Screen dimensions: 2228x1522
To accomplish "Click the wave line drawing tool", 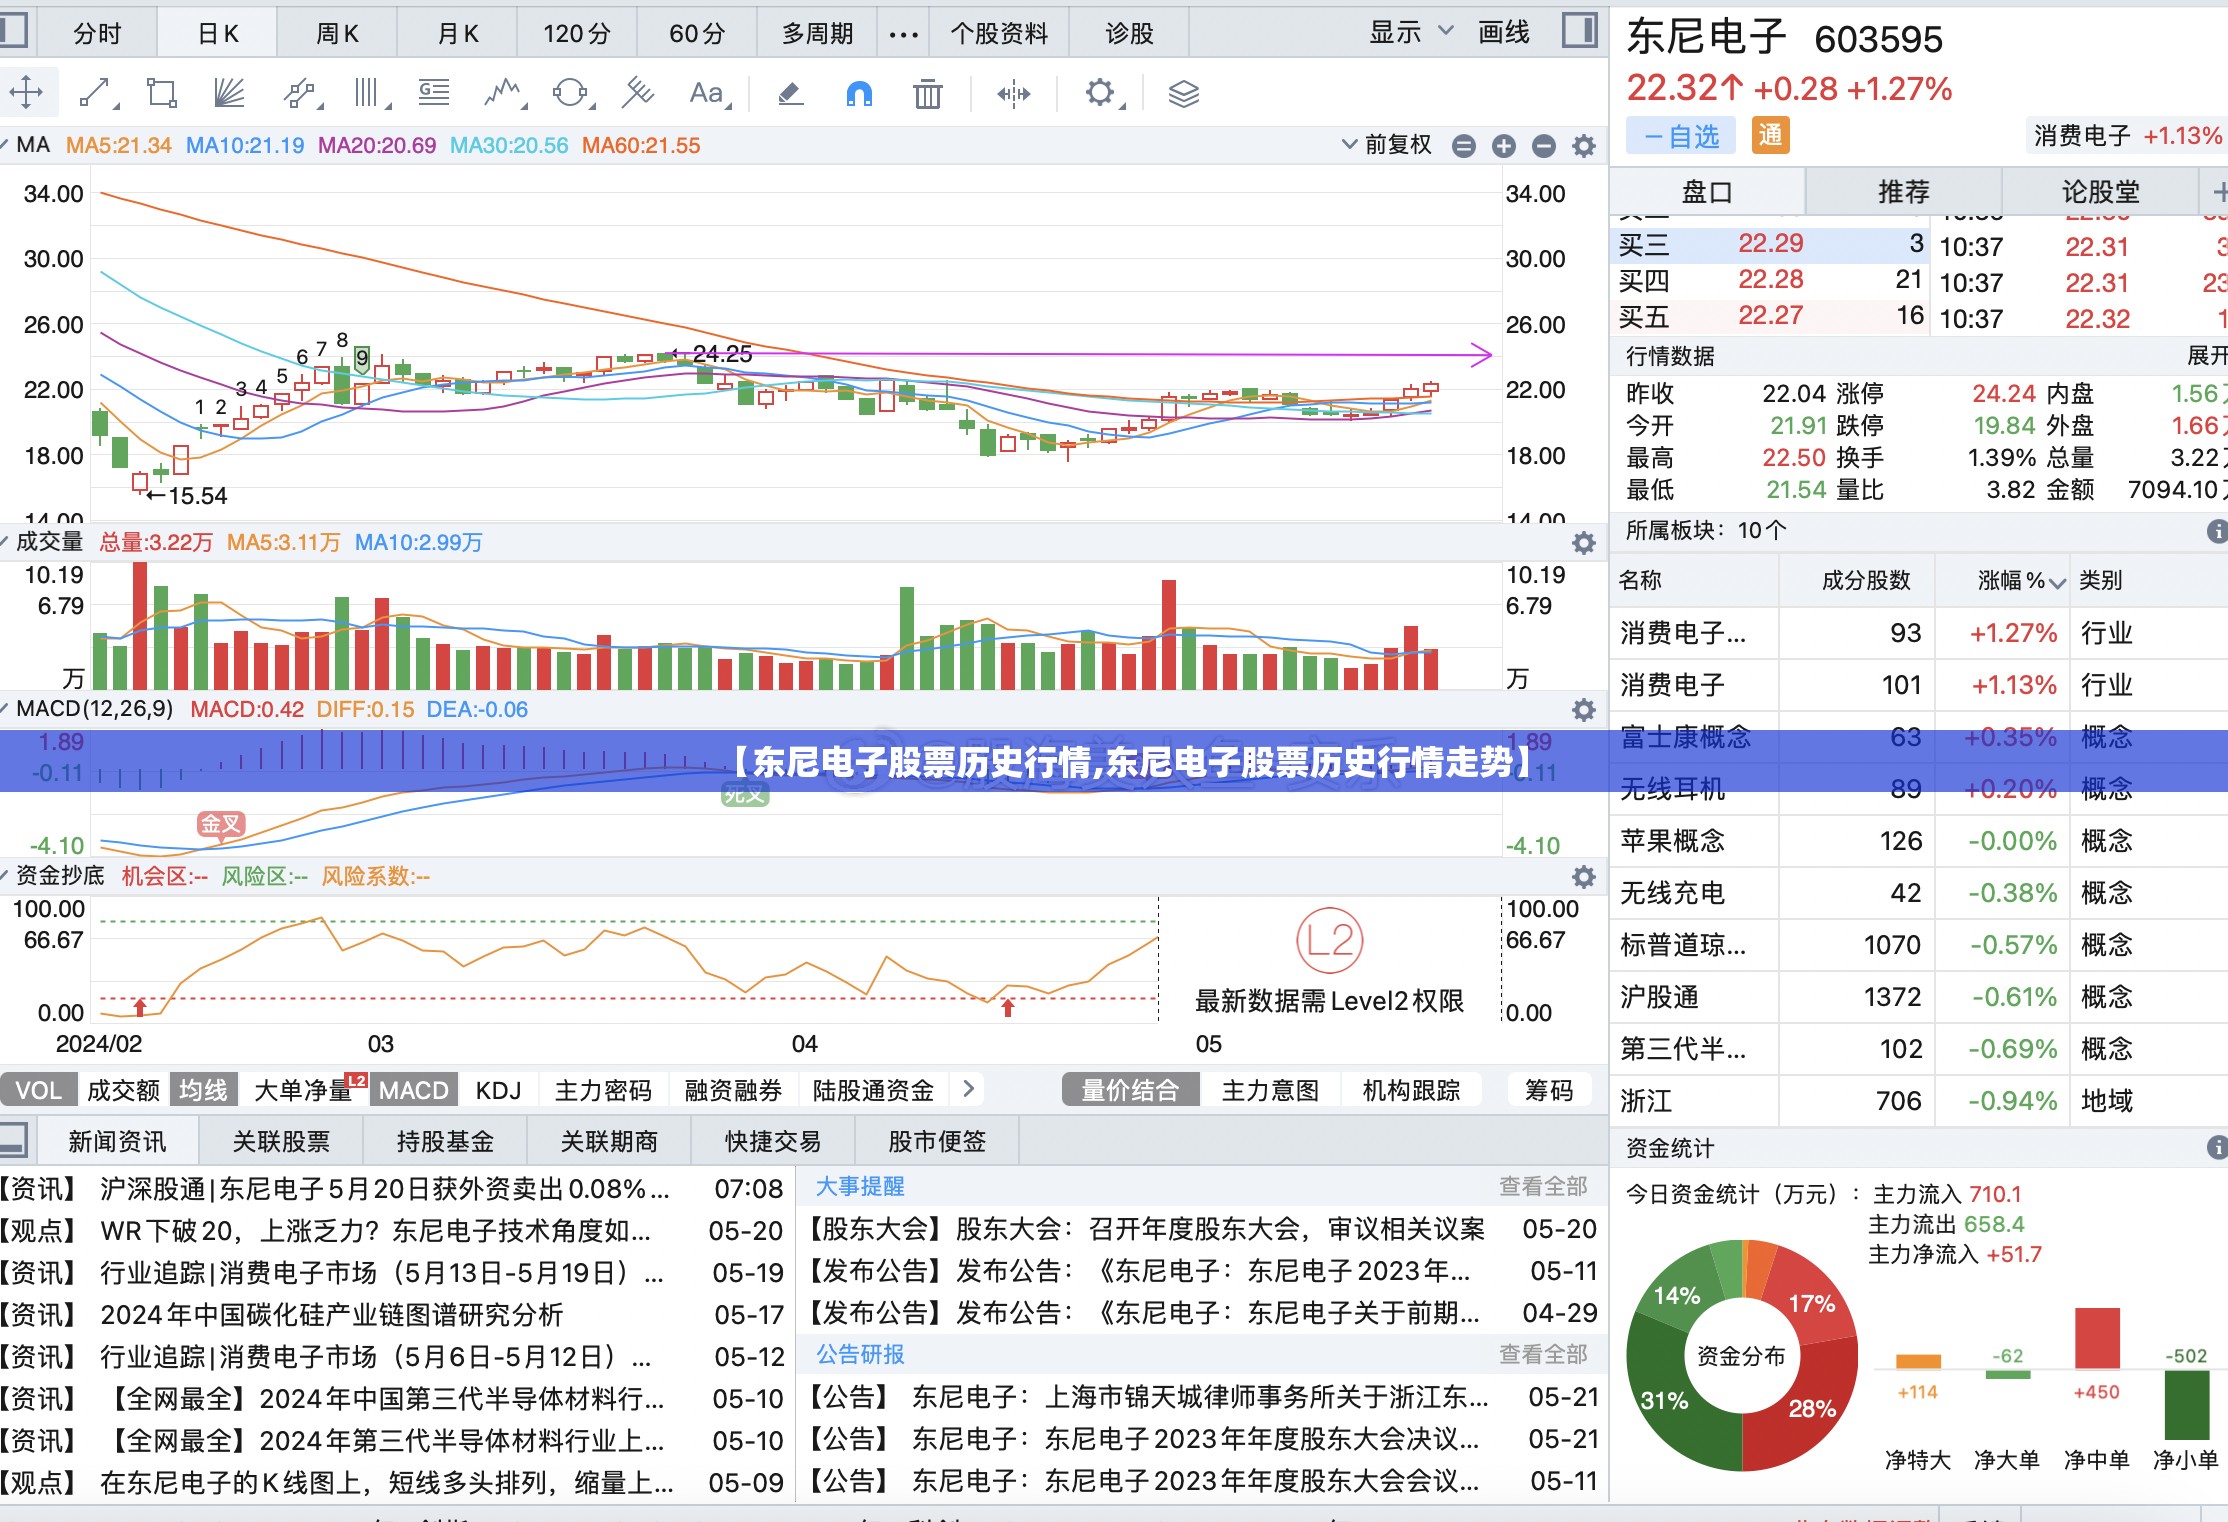I will point(505,93).
